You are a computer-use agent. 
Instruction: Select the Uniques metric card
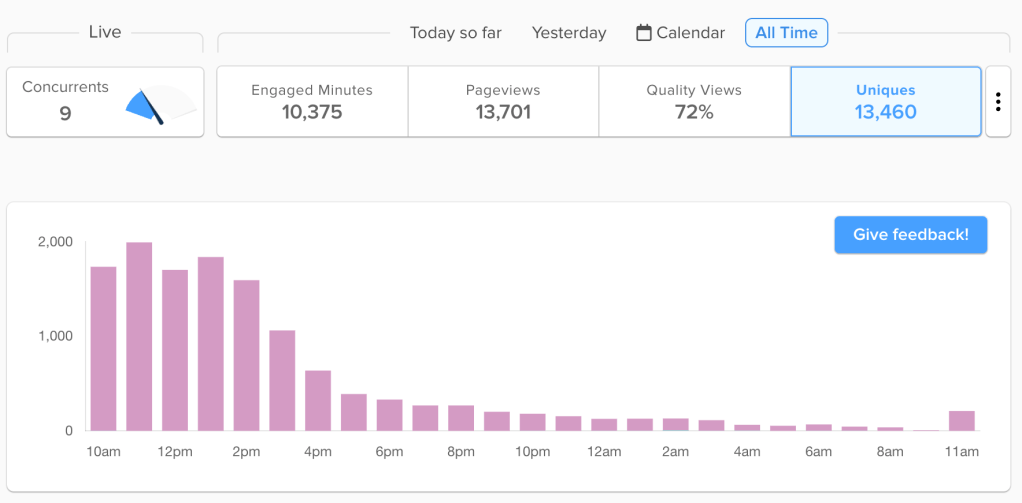pyautogui.click(x=885, y=101)
